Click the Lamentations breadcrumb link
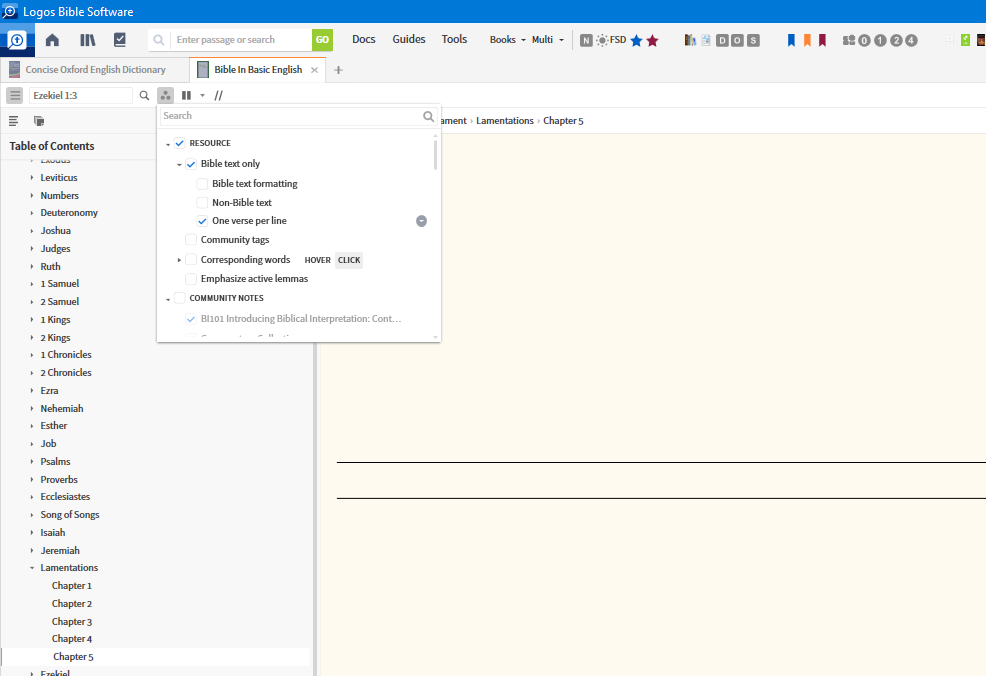Viewport: 986px width, 676px height. [x=504, y=121]
